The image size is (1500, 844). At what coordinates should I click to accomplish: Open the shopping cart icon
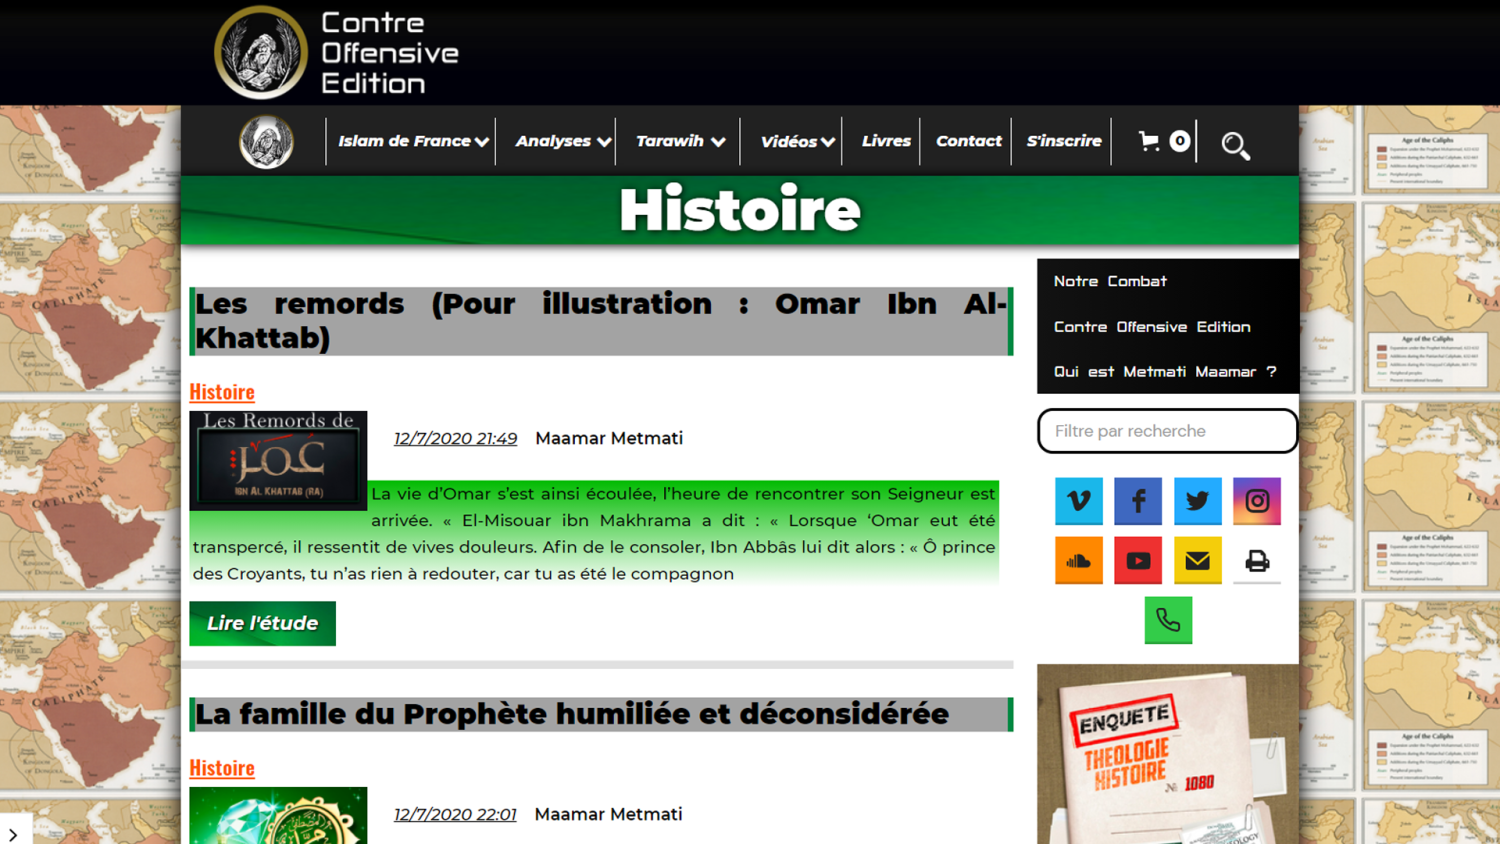tap(1149, 141)
